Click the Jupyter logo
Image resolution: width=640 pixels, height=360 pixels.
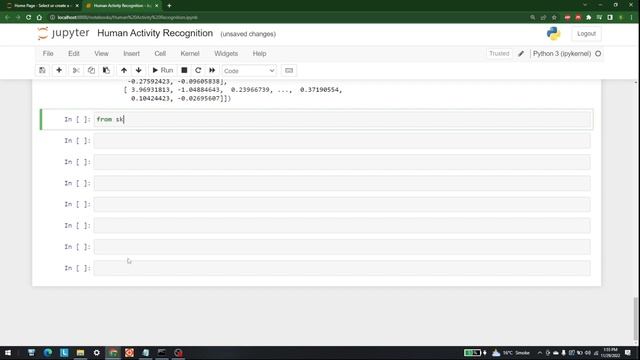coord(63,33)
